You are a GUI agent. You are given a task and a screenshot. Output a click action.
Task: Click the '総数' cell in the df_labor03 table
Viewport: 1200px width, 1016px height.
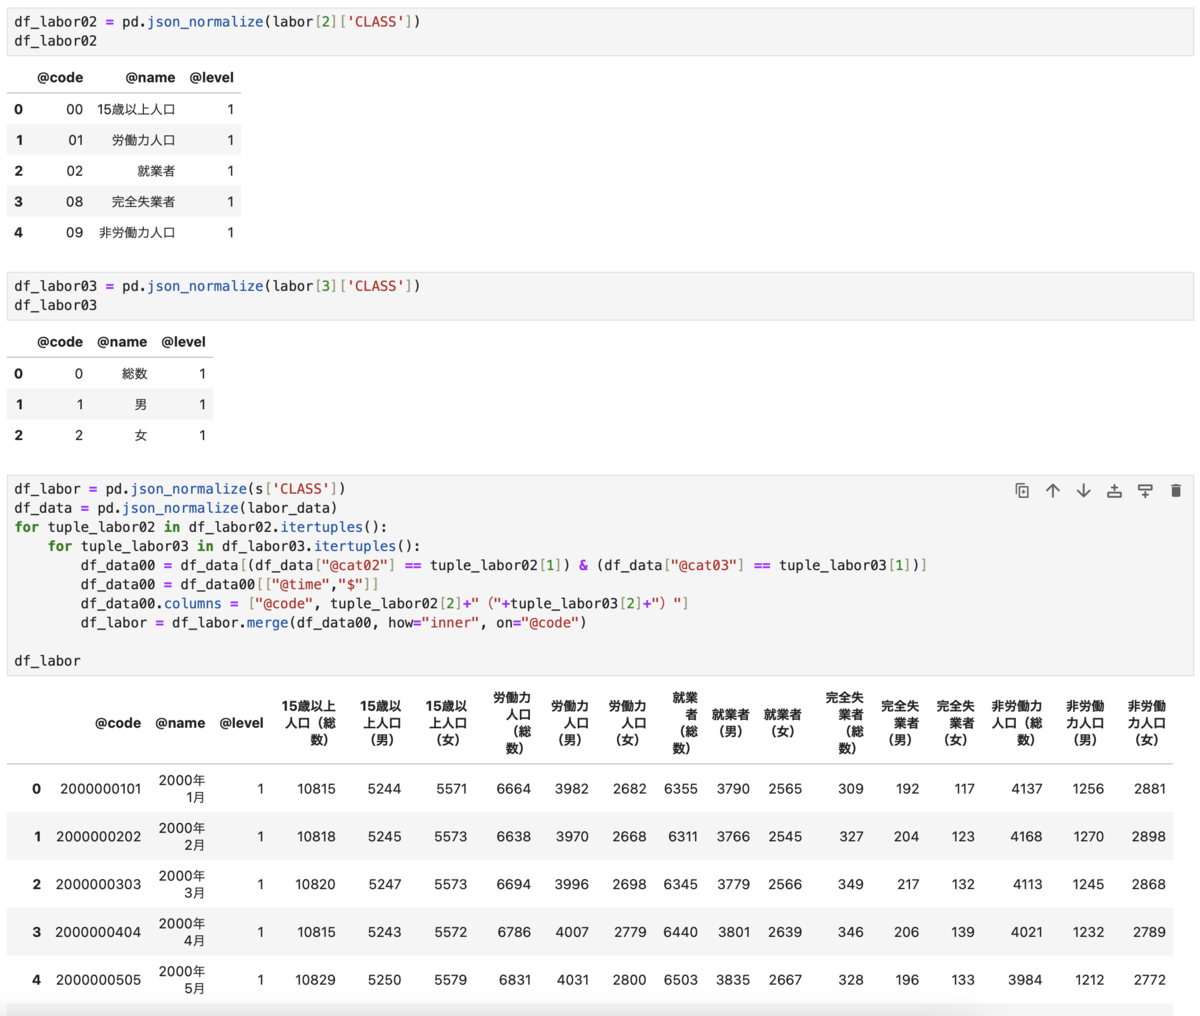coord(135,374)
